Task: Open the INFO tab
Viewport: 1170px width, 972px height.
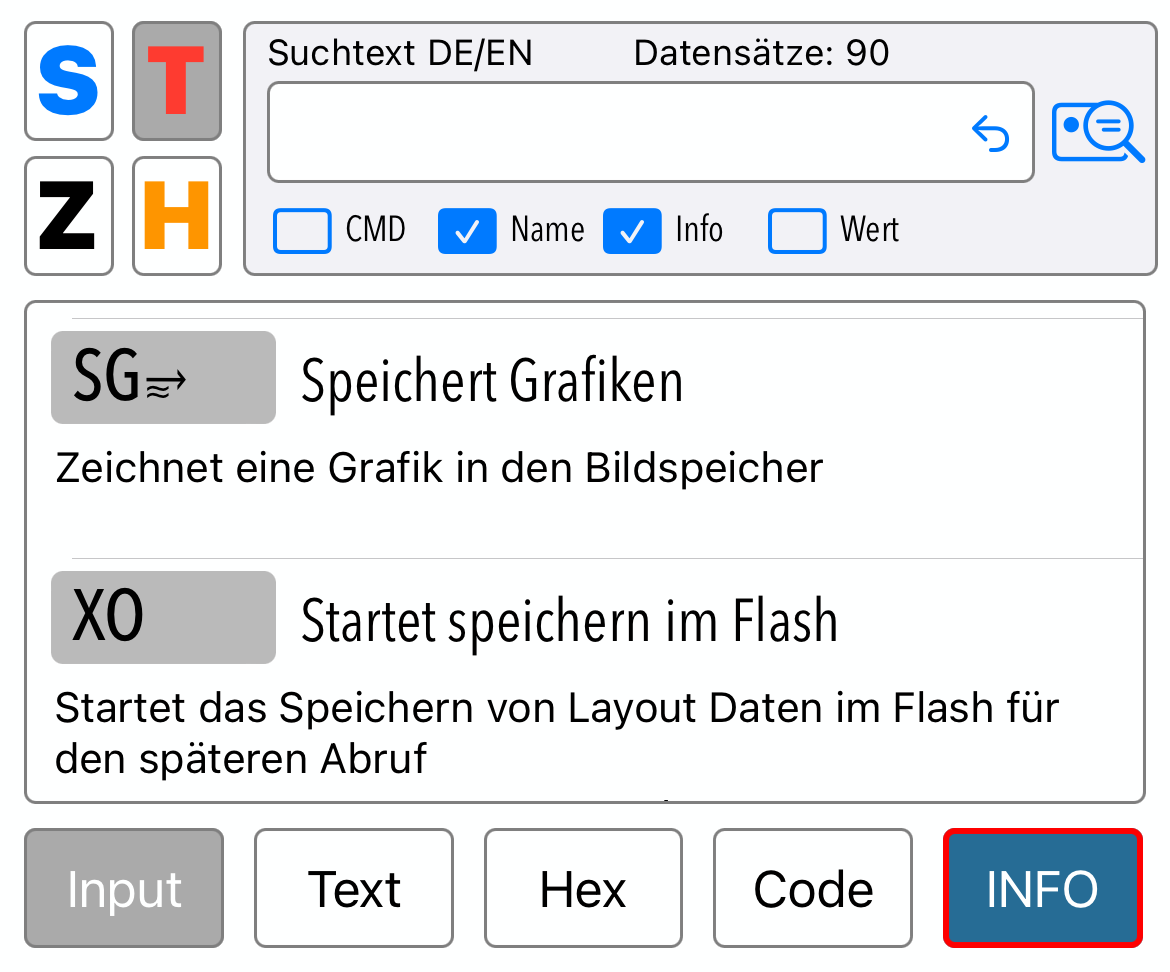Action: coord(1042,888)
